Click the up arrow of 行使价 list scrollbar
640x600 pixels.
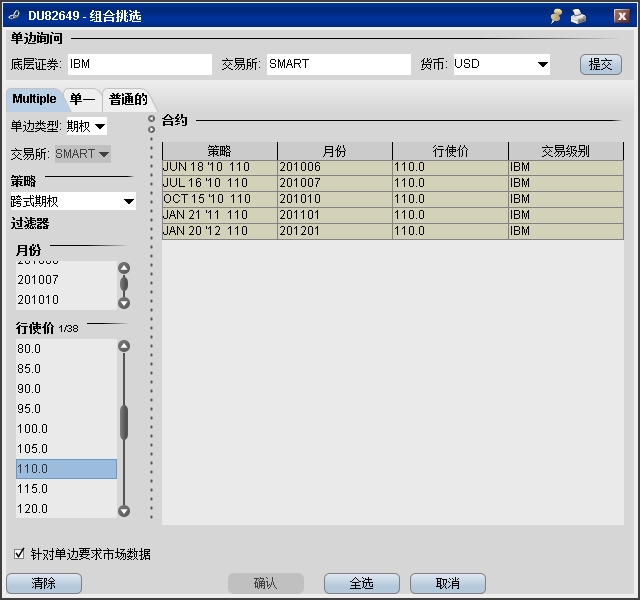(124, 346)
